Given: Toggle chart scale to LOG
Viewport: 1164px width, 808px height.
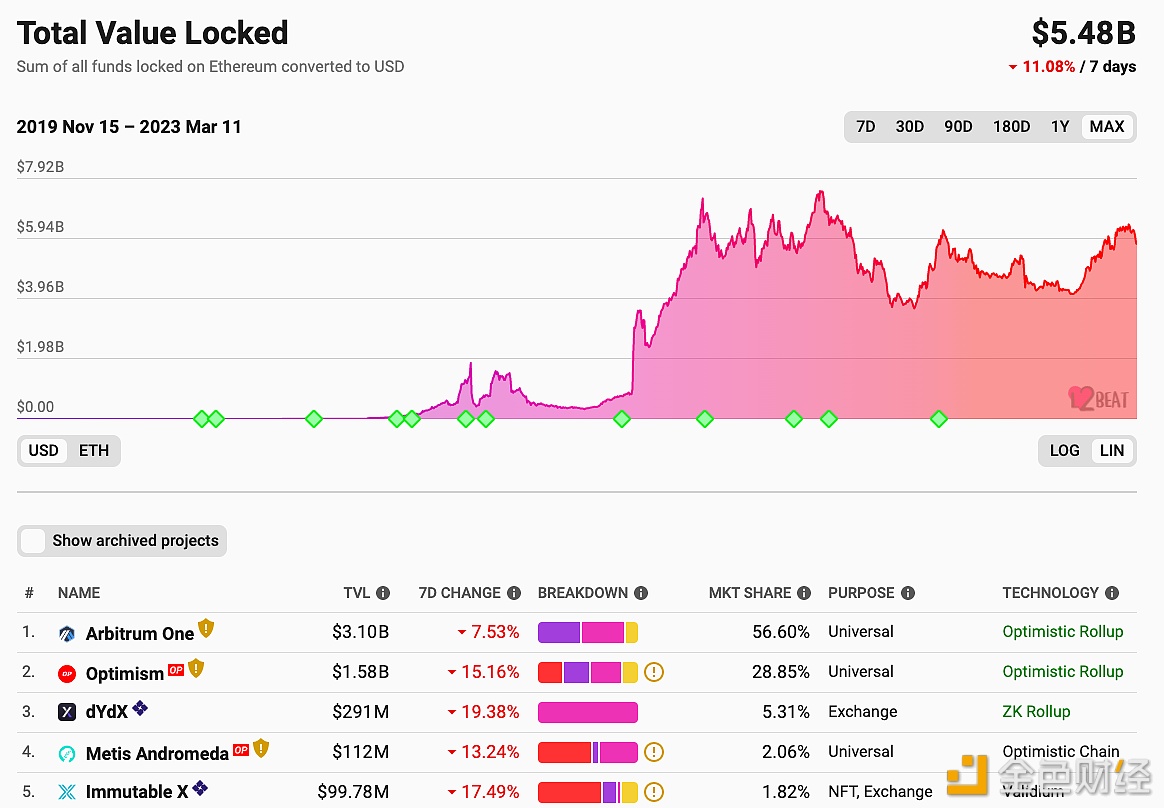Looking at the screenshot, I should coord(1064,450).
